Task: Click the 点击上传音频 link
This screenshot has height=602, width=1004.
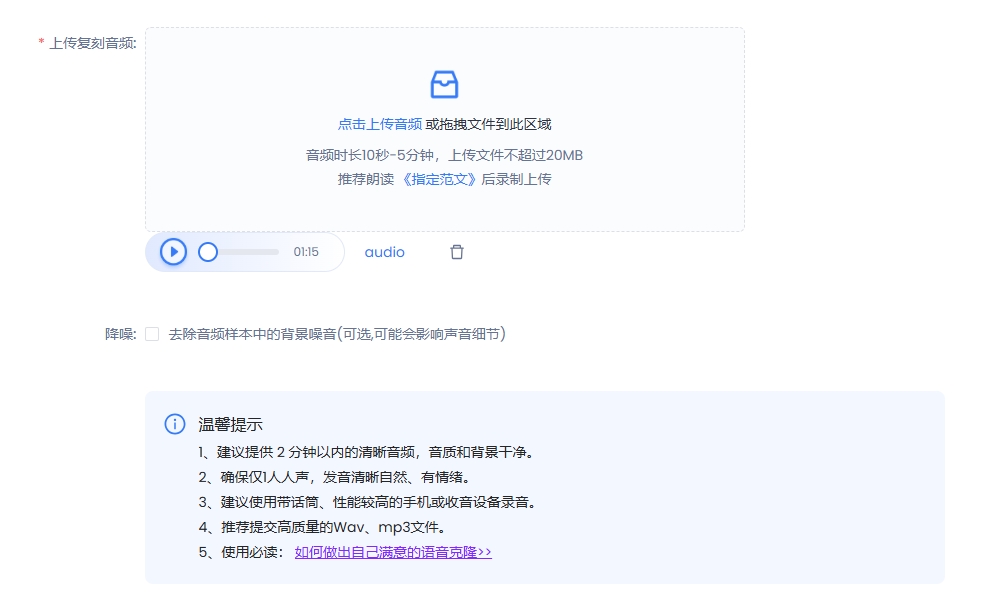Action: 379,125
